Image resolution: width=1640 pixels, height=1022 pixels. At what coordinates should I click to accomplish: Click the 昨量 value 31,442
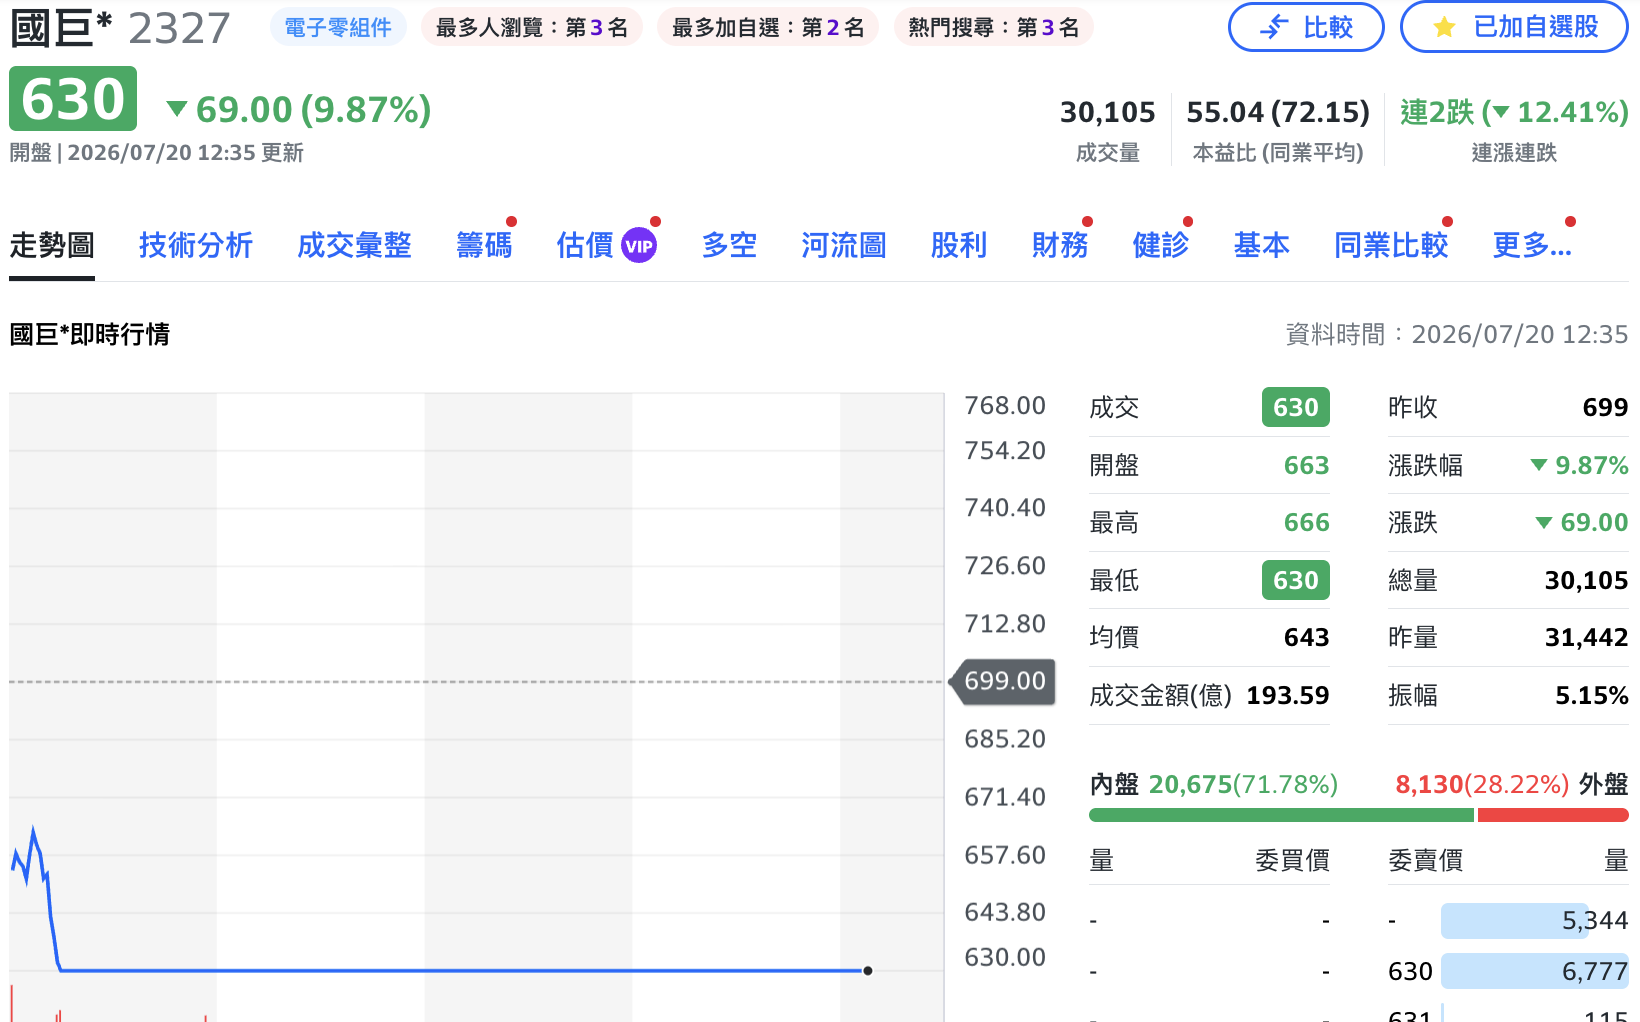click(1586, 637)
